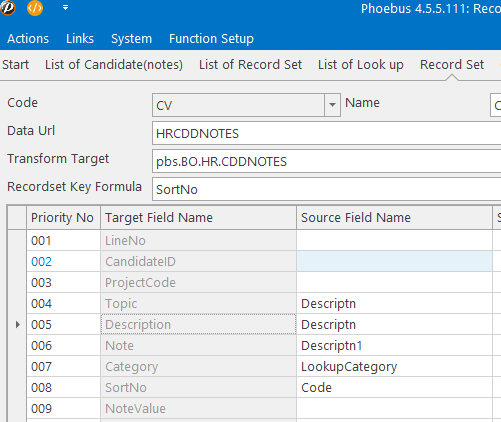Select the empty source cell for CandidateID
Image resolution: width=501 pixels, height=422 pixels.
click(394, 262)
